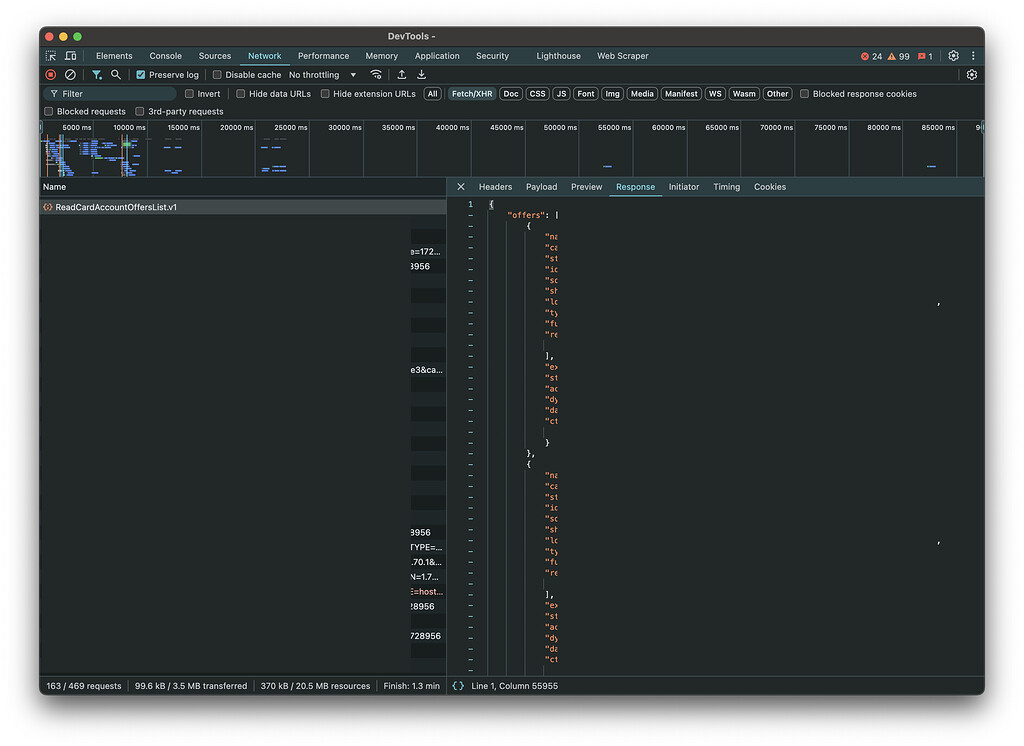
Task: Open the network search panel
Action: (x=115, y=74)
